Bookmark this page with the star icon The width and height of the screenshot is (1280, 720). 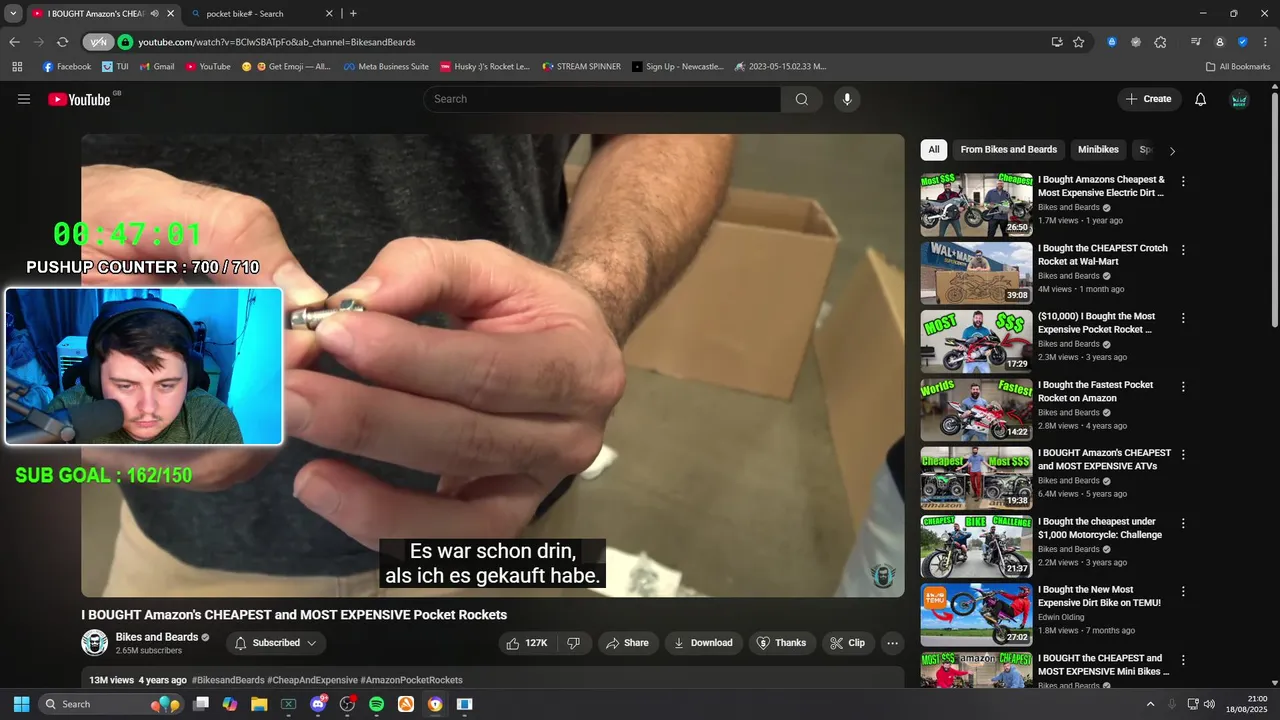pos(1079,42)
